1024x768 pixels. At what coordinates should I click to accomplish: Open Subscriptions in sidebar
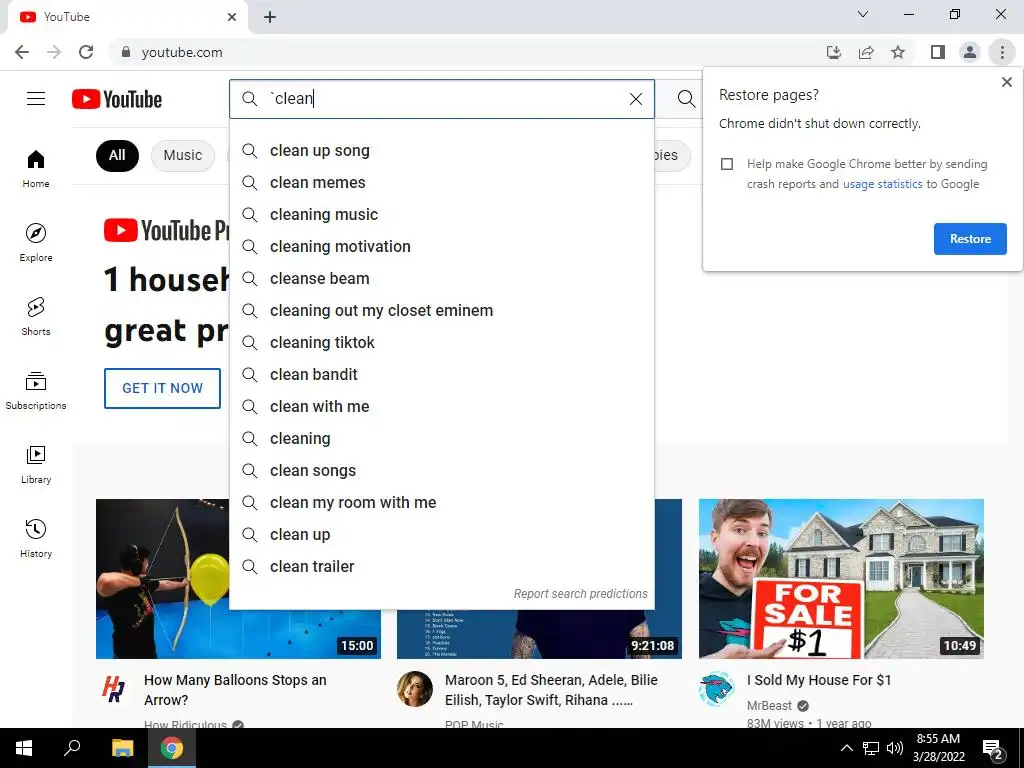point(36,391)
